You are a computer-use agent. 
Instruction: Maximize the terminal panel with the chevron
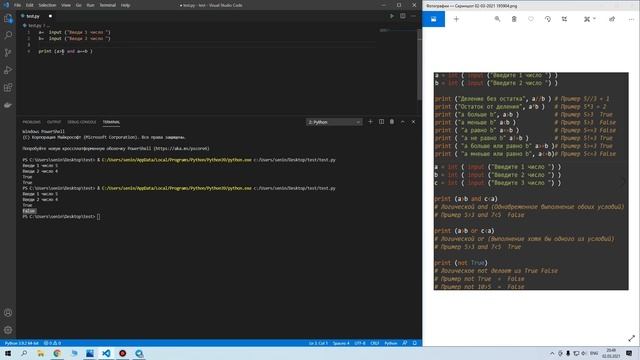coord(402,122)
